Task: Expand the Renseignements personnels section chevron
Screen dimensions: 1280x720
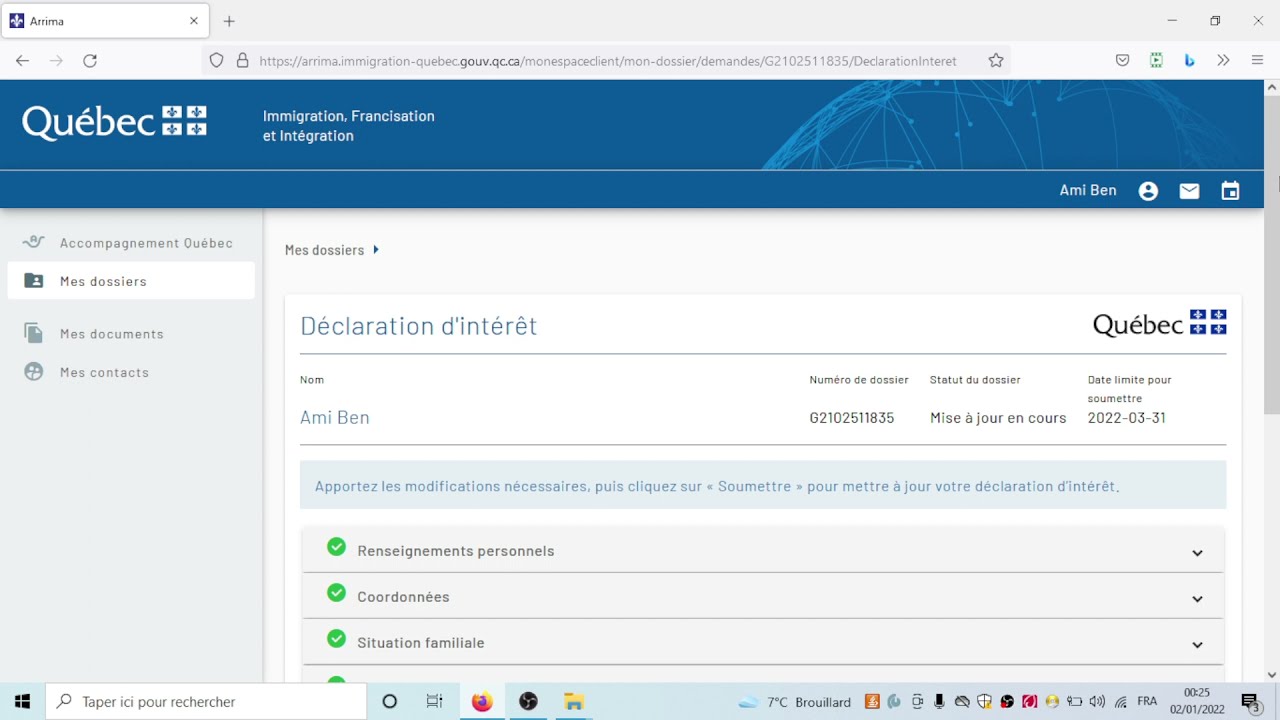Action: (x=1197, y=552)
